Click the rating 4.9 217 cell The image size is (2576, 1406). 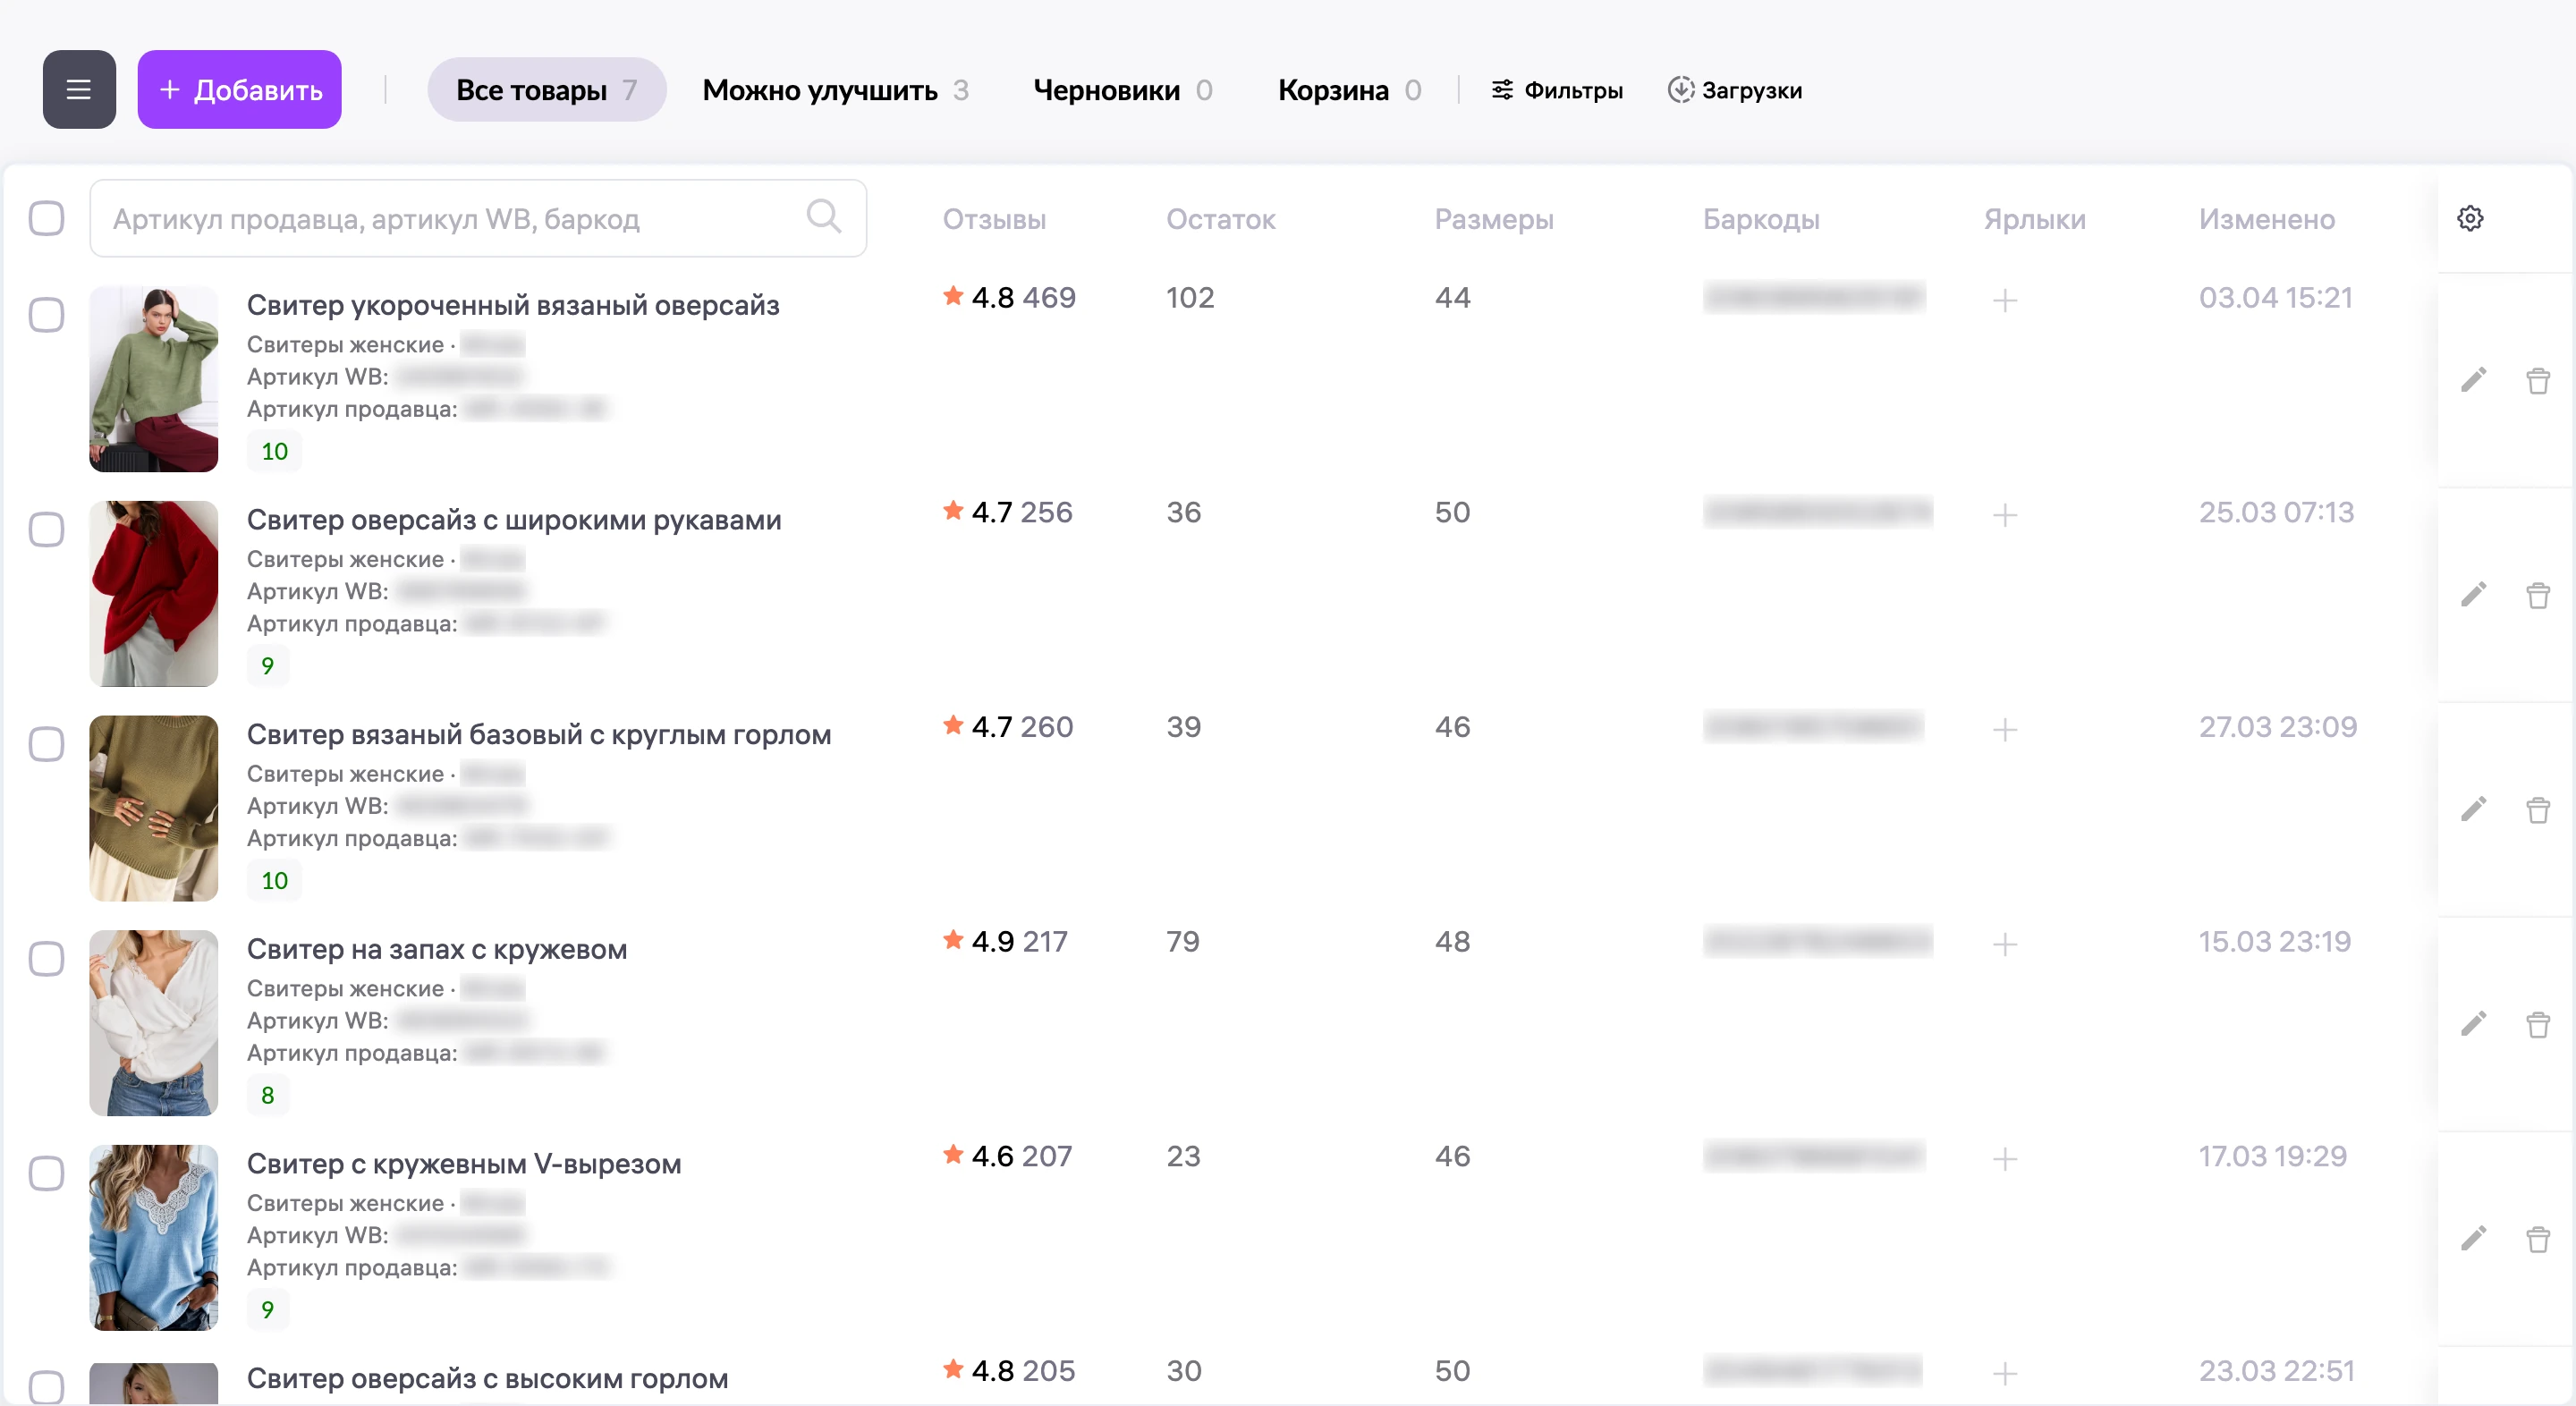1006,941
